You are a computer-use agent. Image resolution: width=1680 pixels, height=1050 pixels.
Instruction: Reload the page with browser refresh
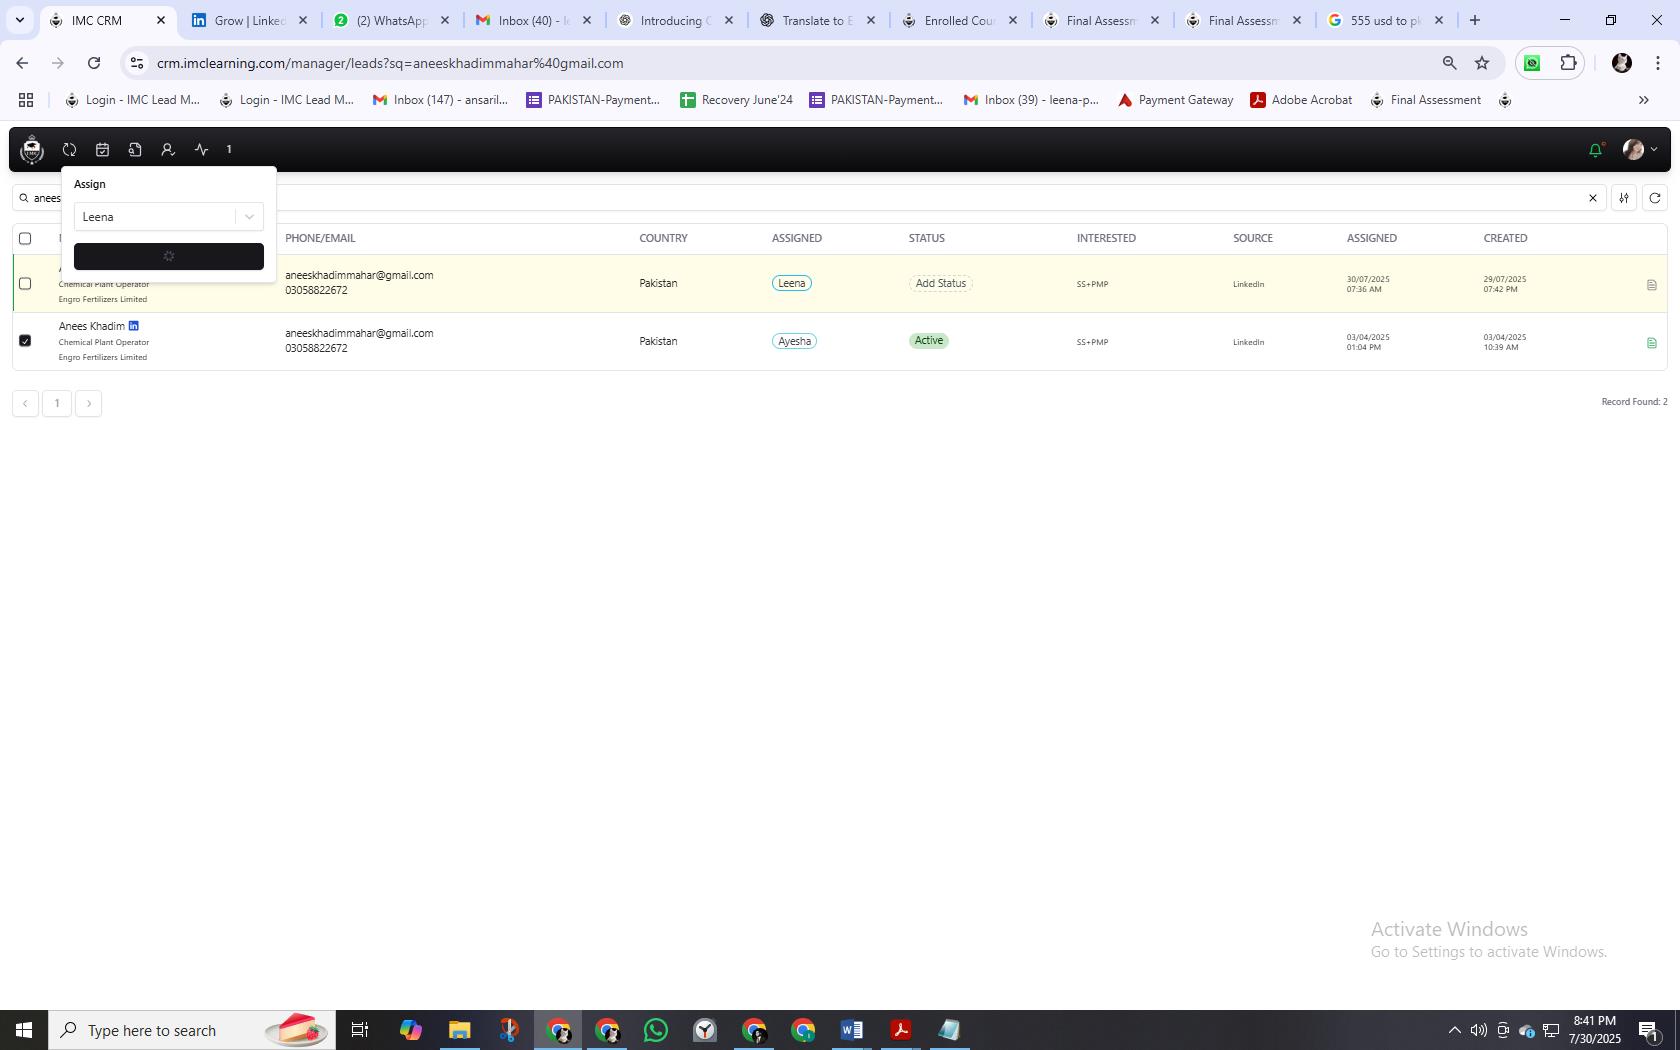pyautogui.click(x=94, y=63)
